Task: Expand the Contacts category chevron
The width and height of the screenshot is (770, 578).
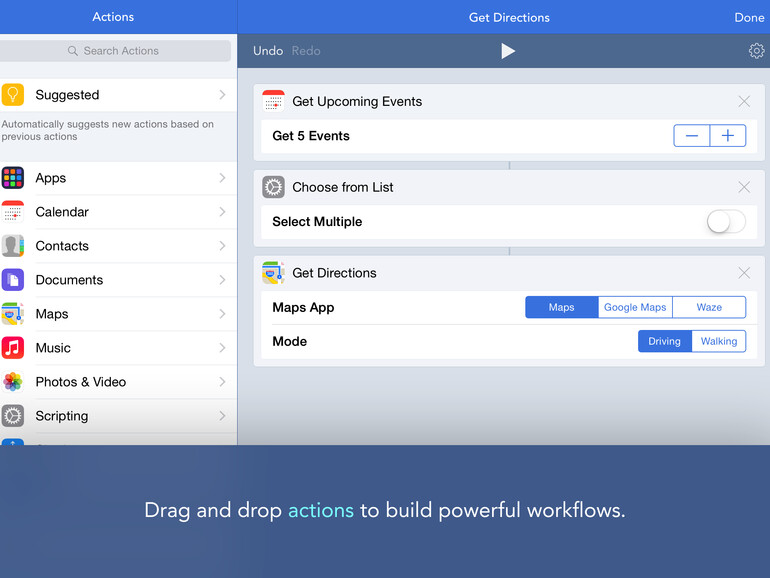Action: pos(222,246)
